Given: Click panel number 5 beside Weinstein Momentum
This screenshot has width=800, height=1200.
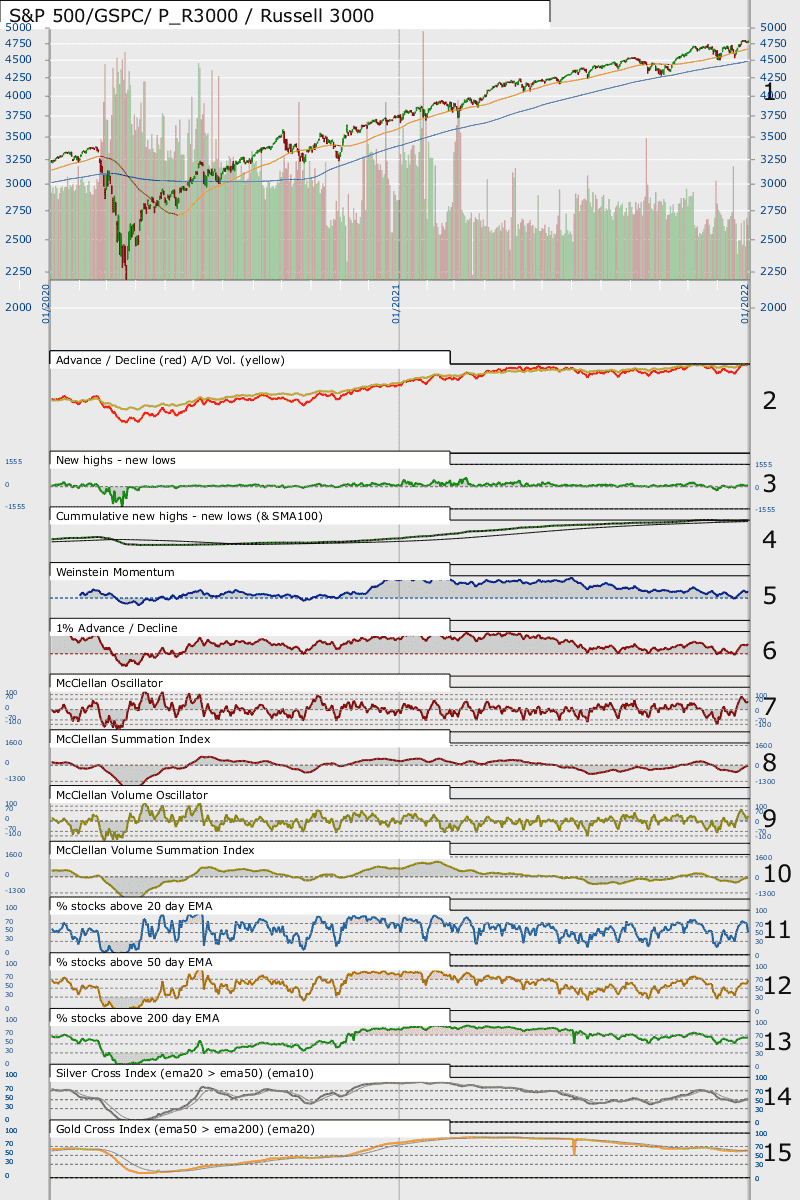Looking at the screenshot, I should (x=769, y=597).
